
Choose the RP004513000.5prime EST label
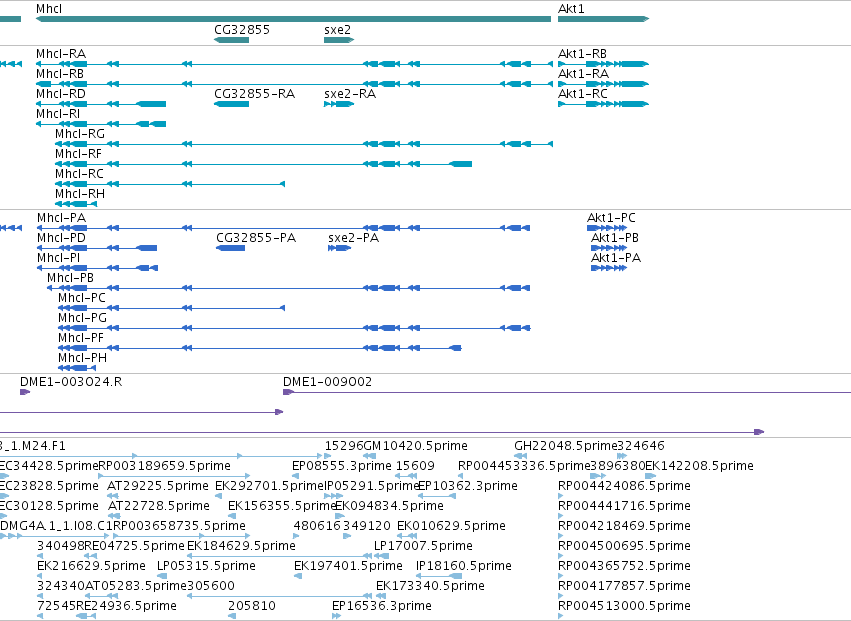[624, 606]
